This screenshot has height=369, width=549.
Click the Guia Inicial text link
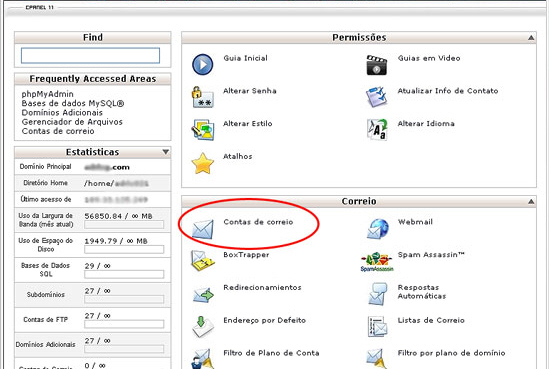tap(245, 58)
